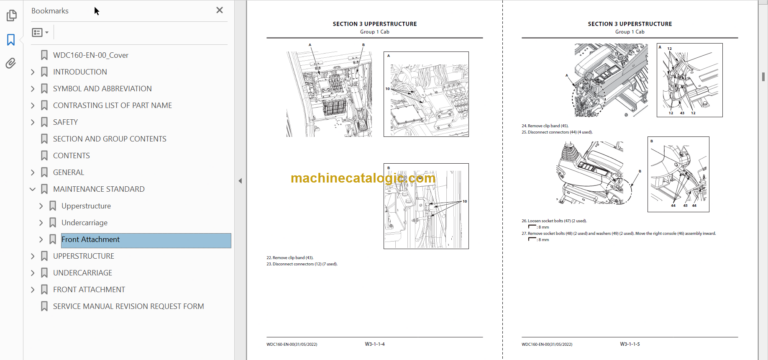
Task: Collapse the navigation pane with the arrow
Action: pos(240,181)
